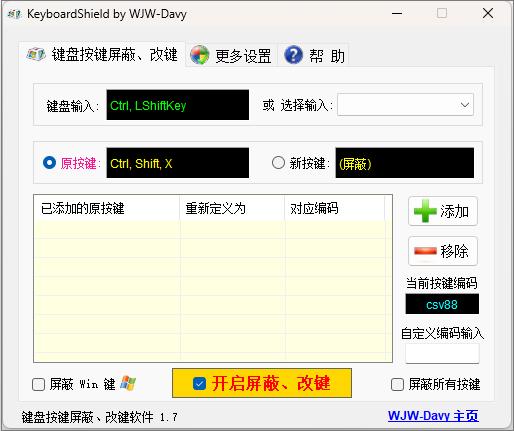
Task: Click the keyboard icon on the first tab
Action: tap(36, 54)
